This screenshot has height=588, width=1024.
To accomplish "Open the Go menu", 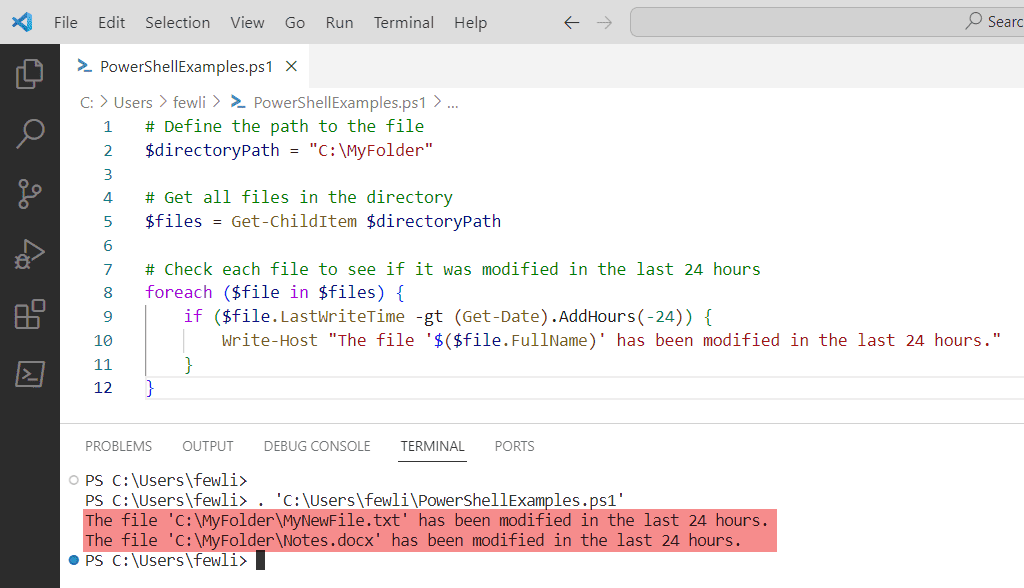I will (295, 22).
